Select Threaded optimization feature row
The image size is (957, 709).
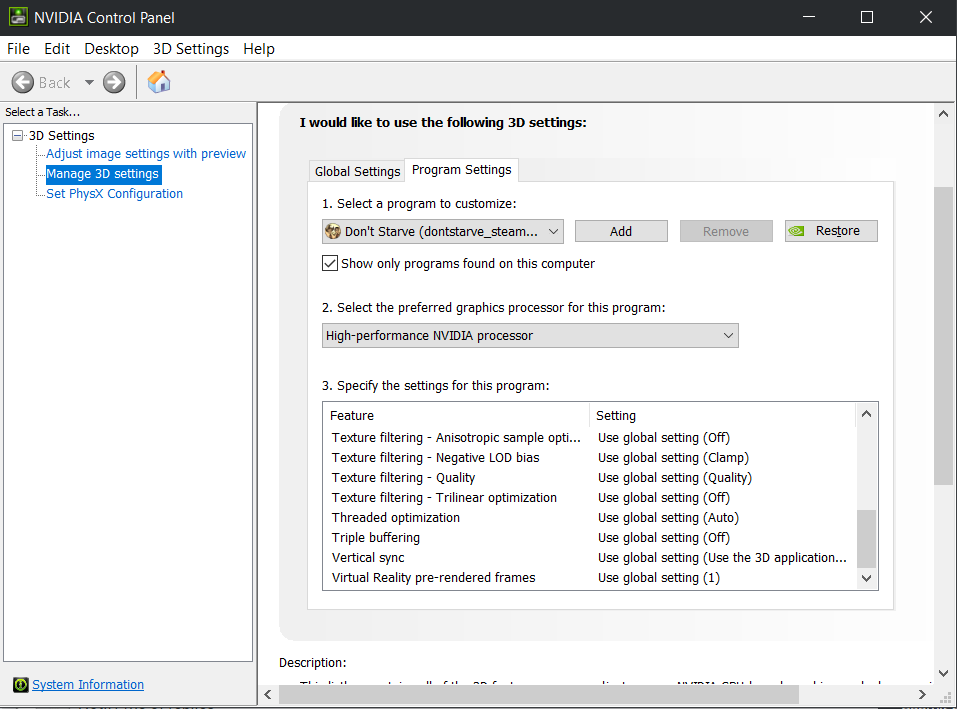tap(590, 517)
